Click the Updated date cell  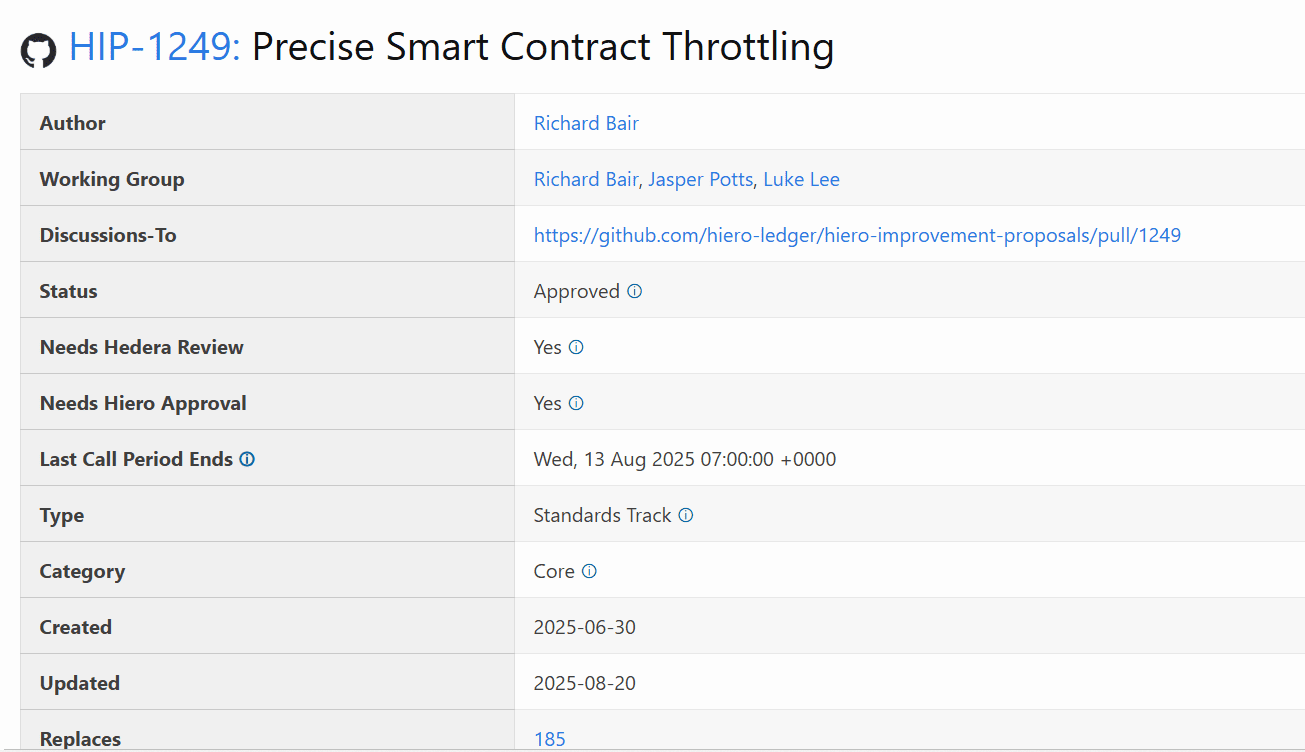[x=584, y=682]
